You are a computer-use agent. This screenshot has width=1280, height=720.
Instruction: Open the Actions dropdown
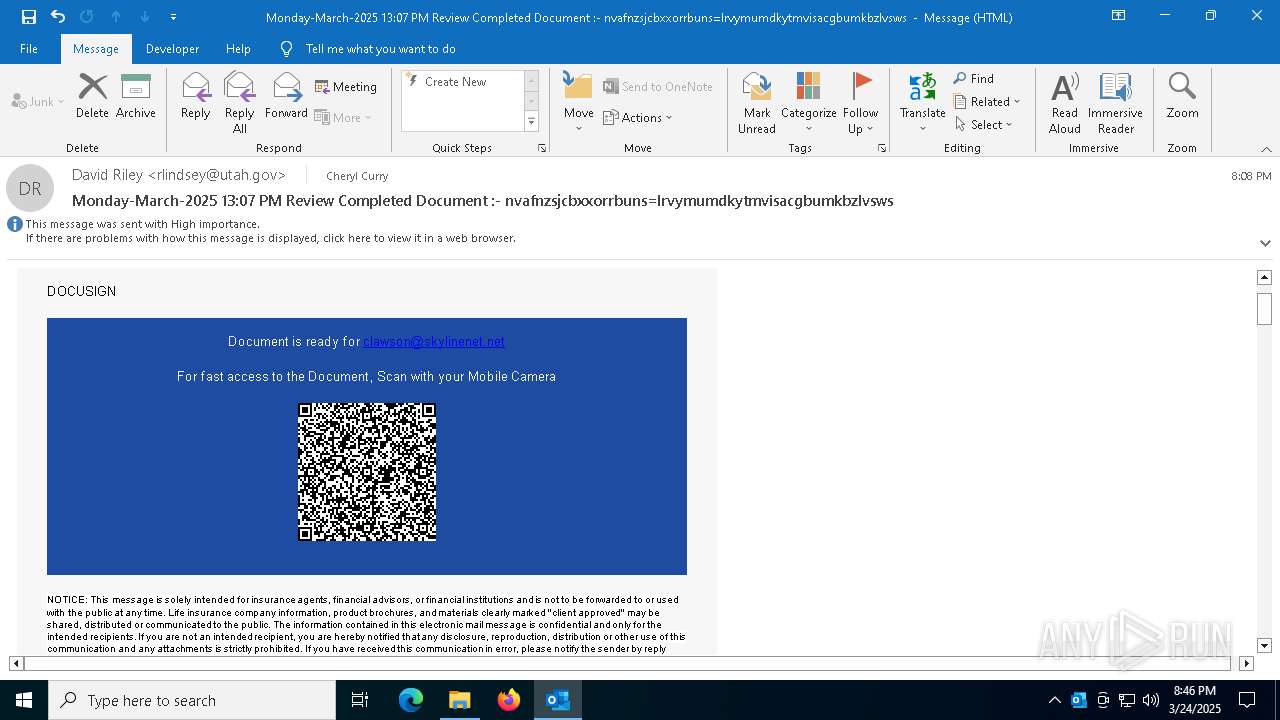[638, 117]
